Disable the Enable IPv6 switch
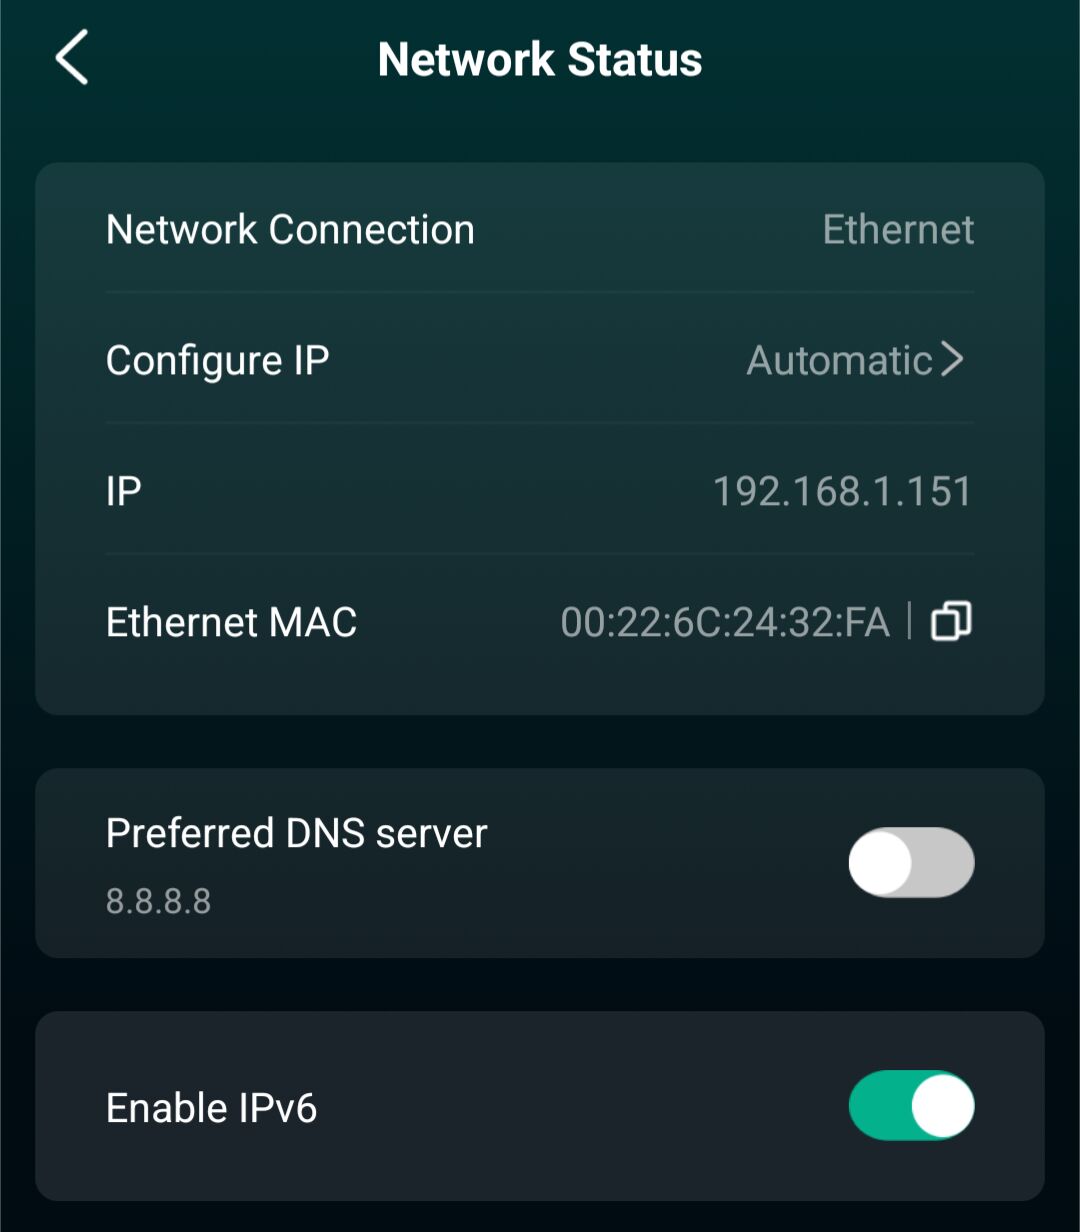Image resolution: width=1080 pixels, height=1232 pixels. pyautogui.click(x=911, y=1106)
